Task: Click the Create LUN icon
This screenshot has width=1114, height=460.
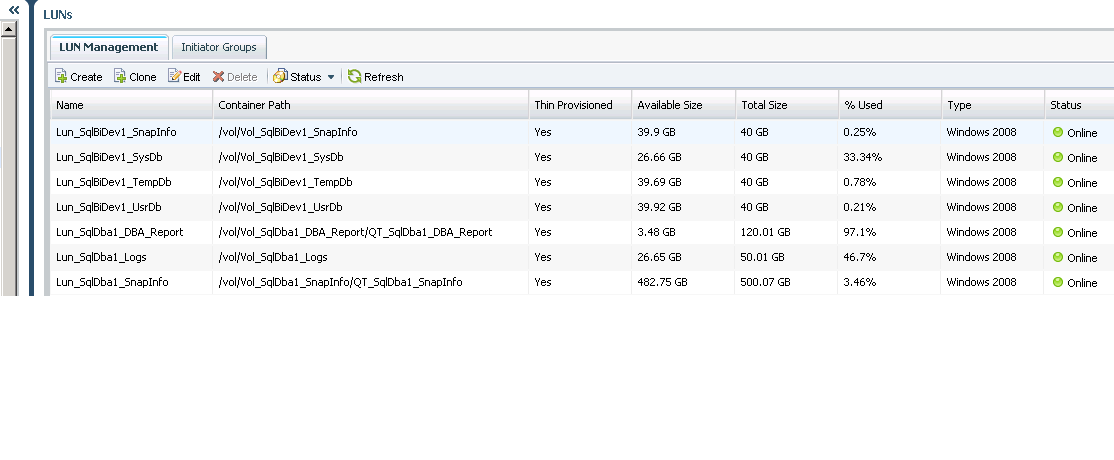Action: point(61,77)
